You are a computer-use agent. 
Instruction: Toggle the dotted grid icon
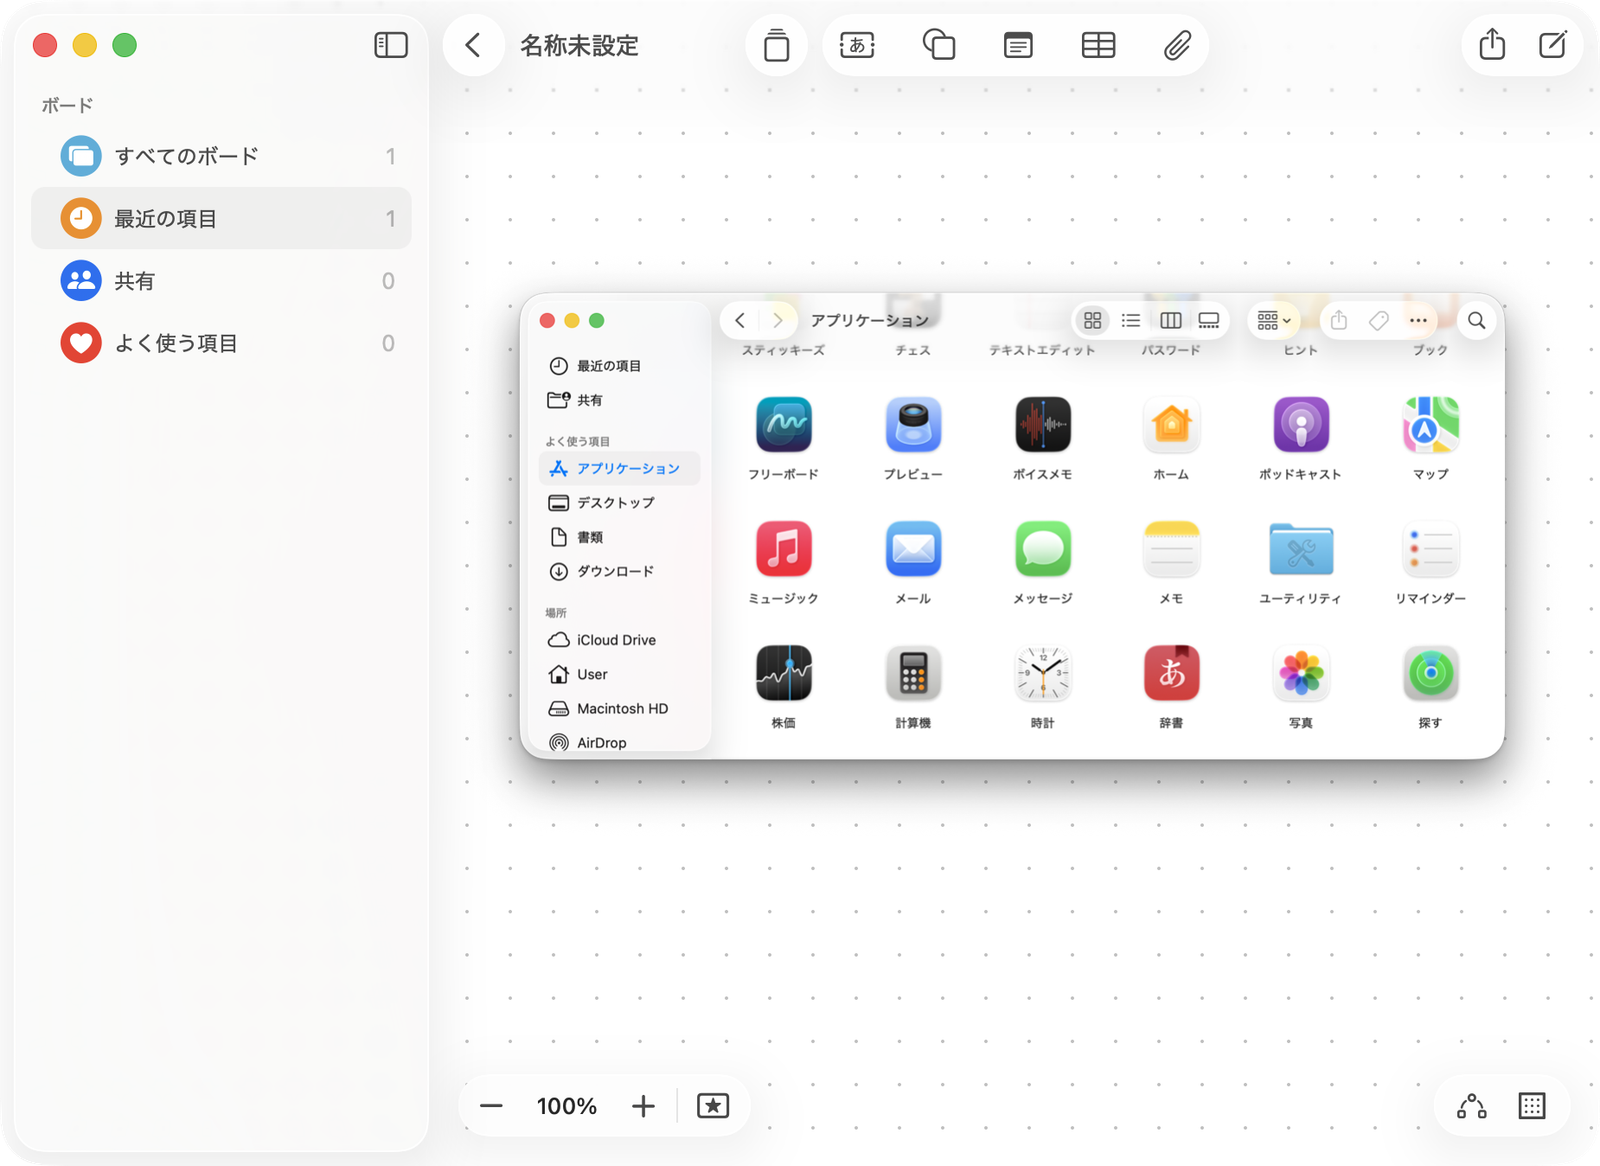pyautogui.click(x=1532, y=1106)
